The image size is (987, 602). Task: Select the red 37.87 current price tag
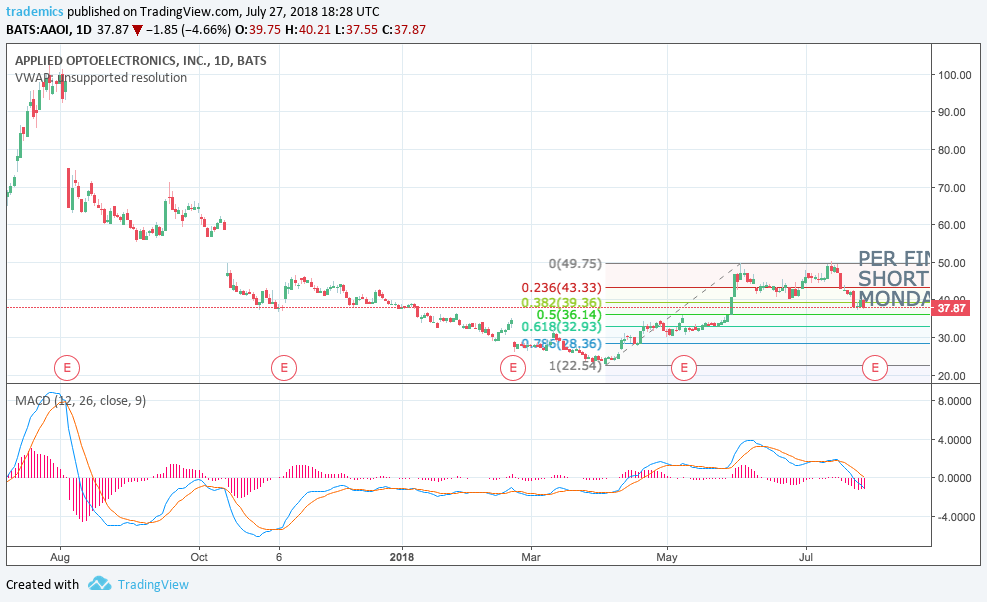[x=950, y=308]
